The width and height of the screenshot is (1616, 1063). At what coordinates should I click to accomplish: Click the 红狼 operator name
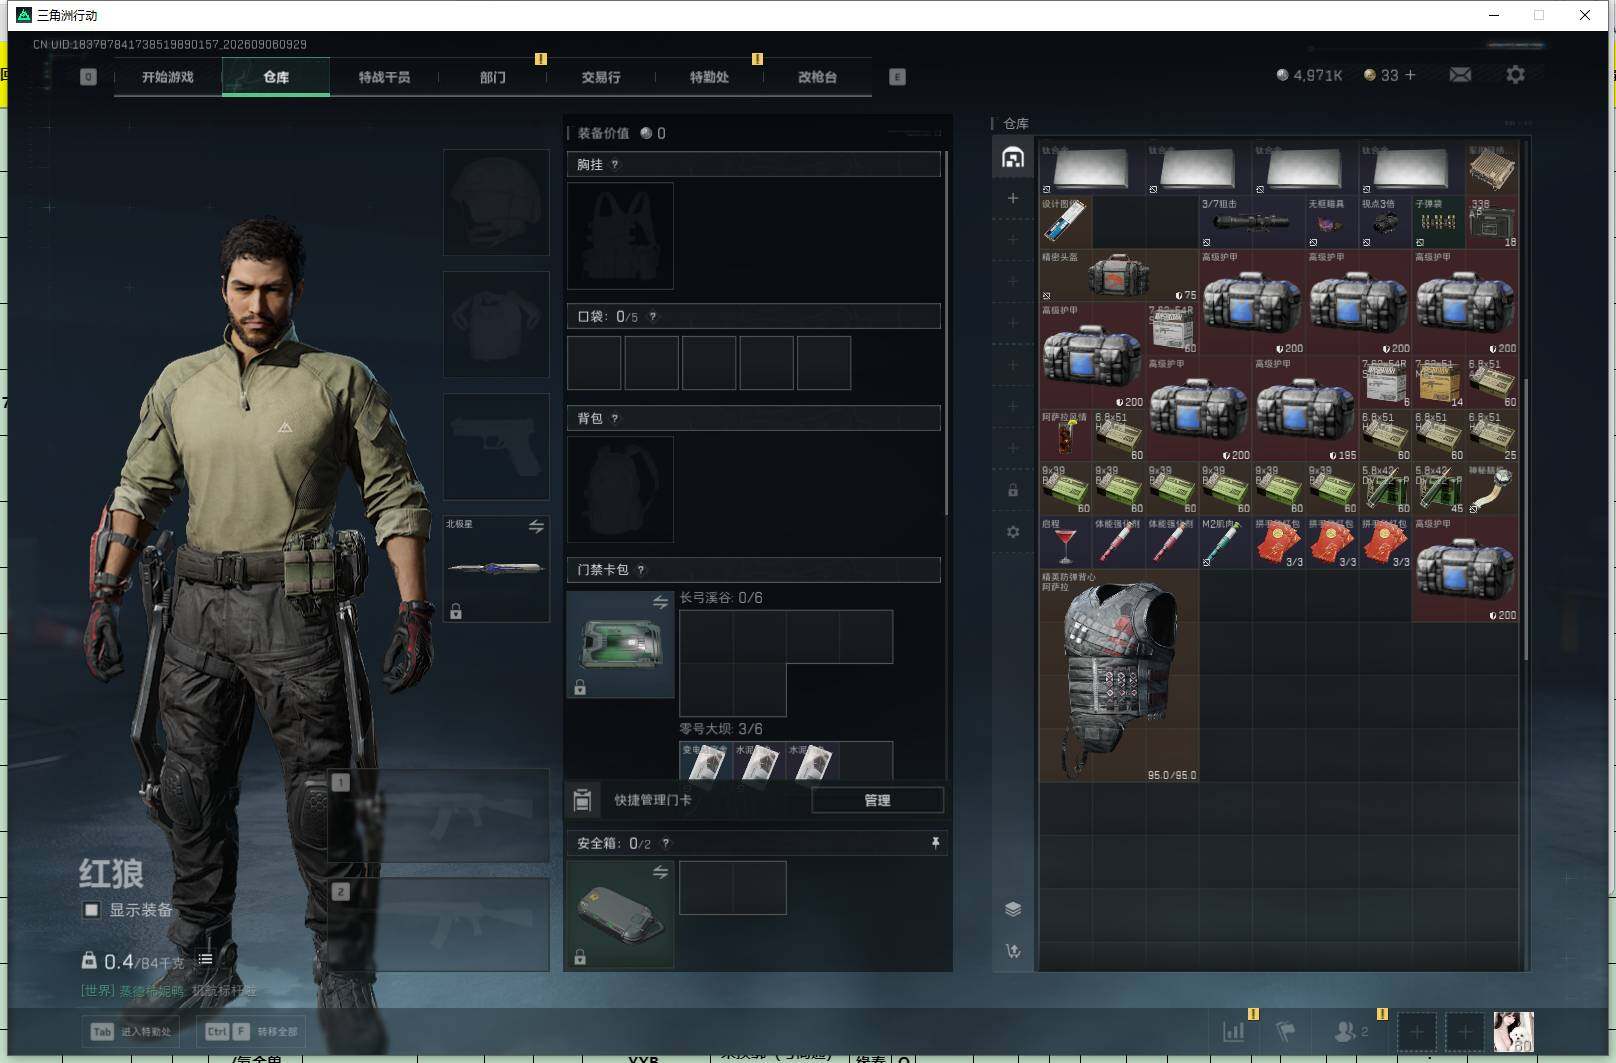[111, 873]
